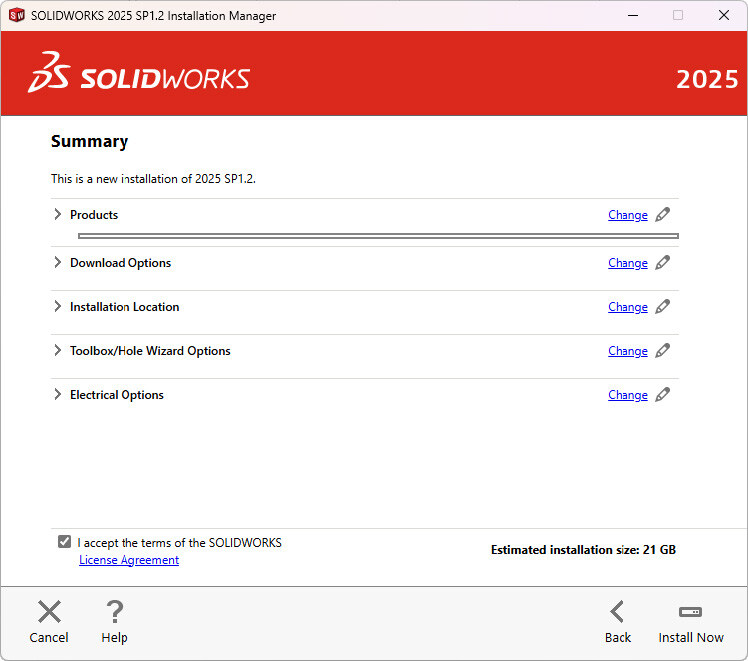The height and width of the screenshot is (661, 748).
Task: Click the Installation Location label
Action: 125,307
